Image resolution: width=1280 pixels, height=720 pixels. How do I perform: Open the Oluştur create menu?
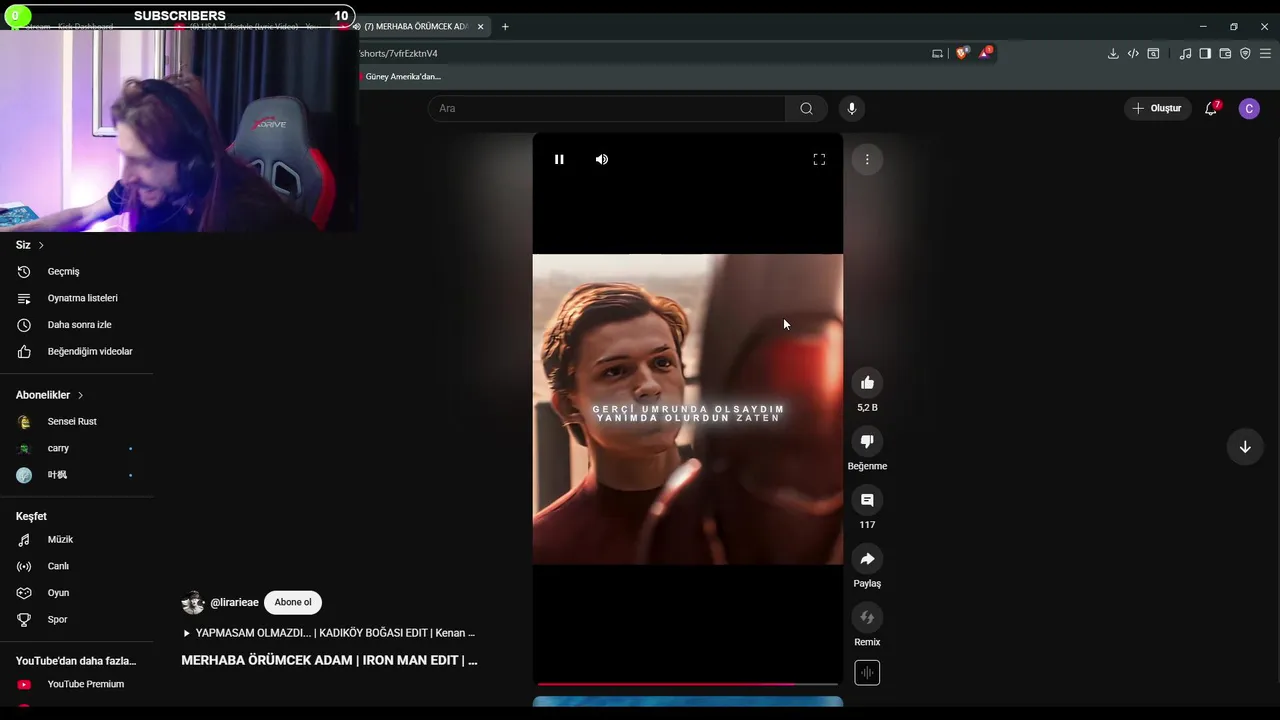pos(1157,108)
